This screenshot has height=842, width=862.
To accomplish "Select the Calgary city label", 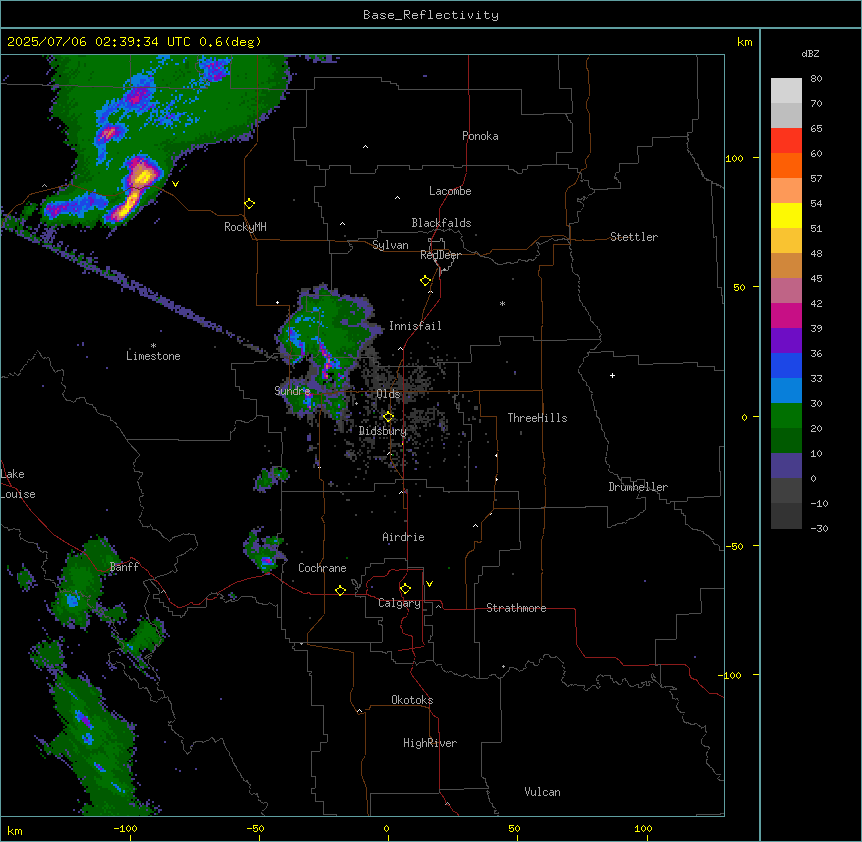I will [x=399, y=603].
